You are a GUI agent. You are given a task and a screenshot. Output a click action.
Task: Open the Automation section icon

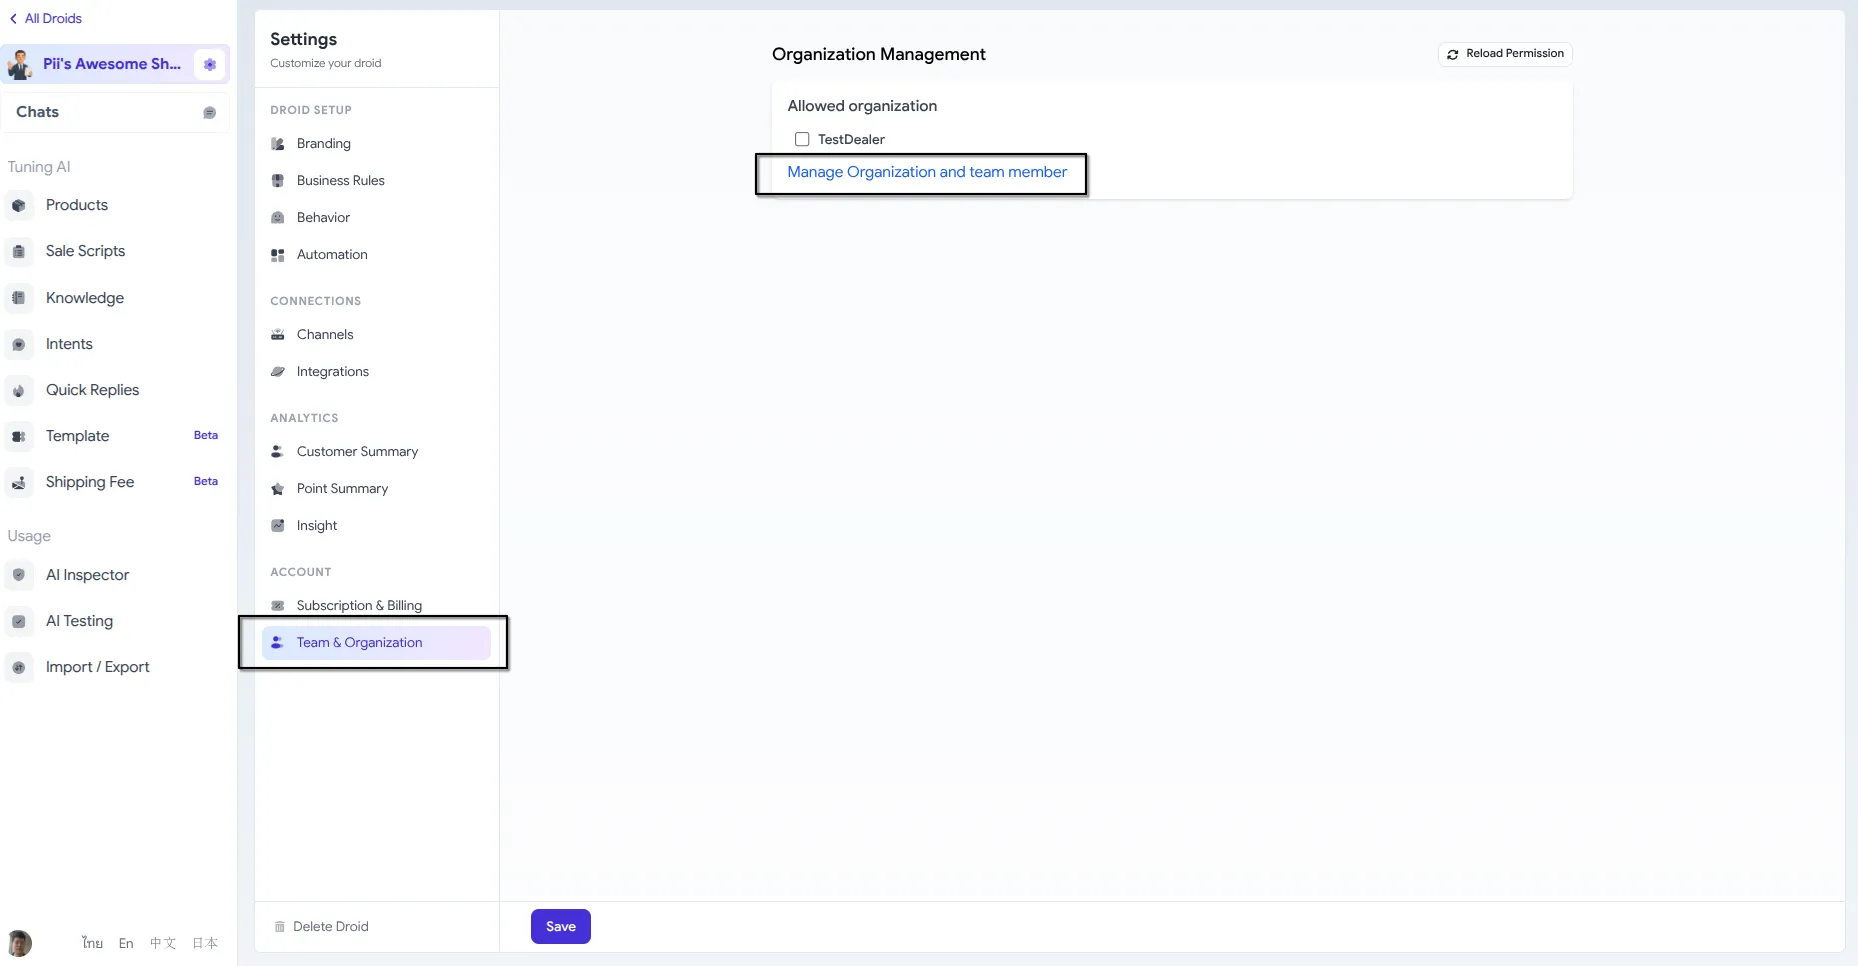pos(277,254)
